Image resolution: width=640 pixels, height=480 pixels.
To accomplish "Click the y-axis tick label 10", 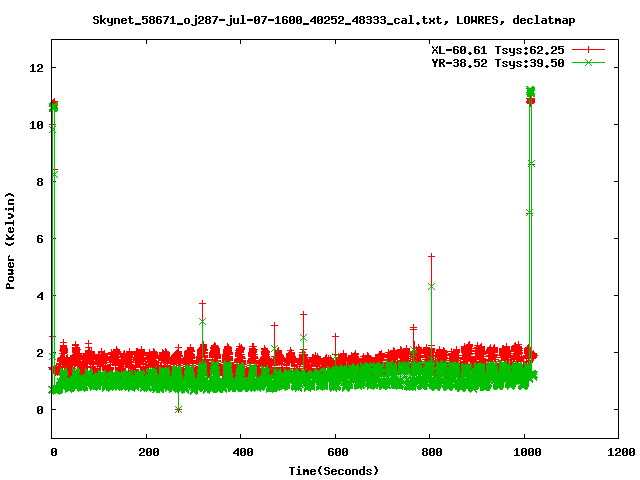I will point(36,125).
